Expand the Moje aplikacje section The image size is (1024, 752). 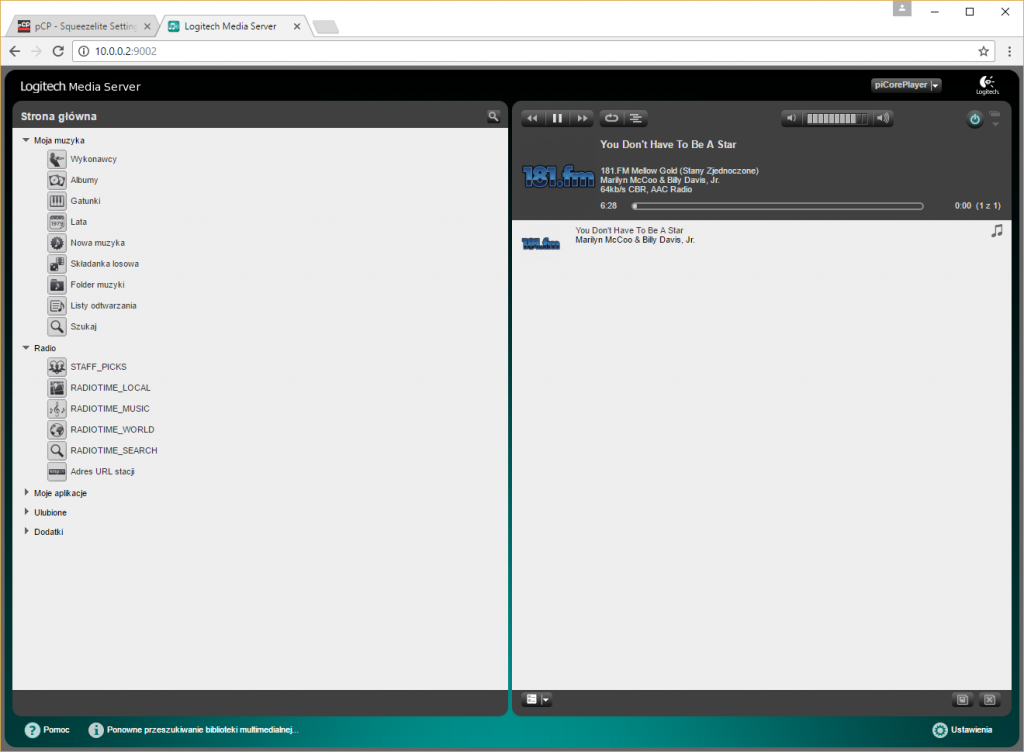[26, 492]
